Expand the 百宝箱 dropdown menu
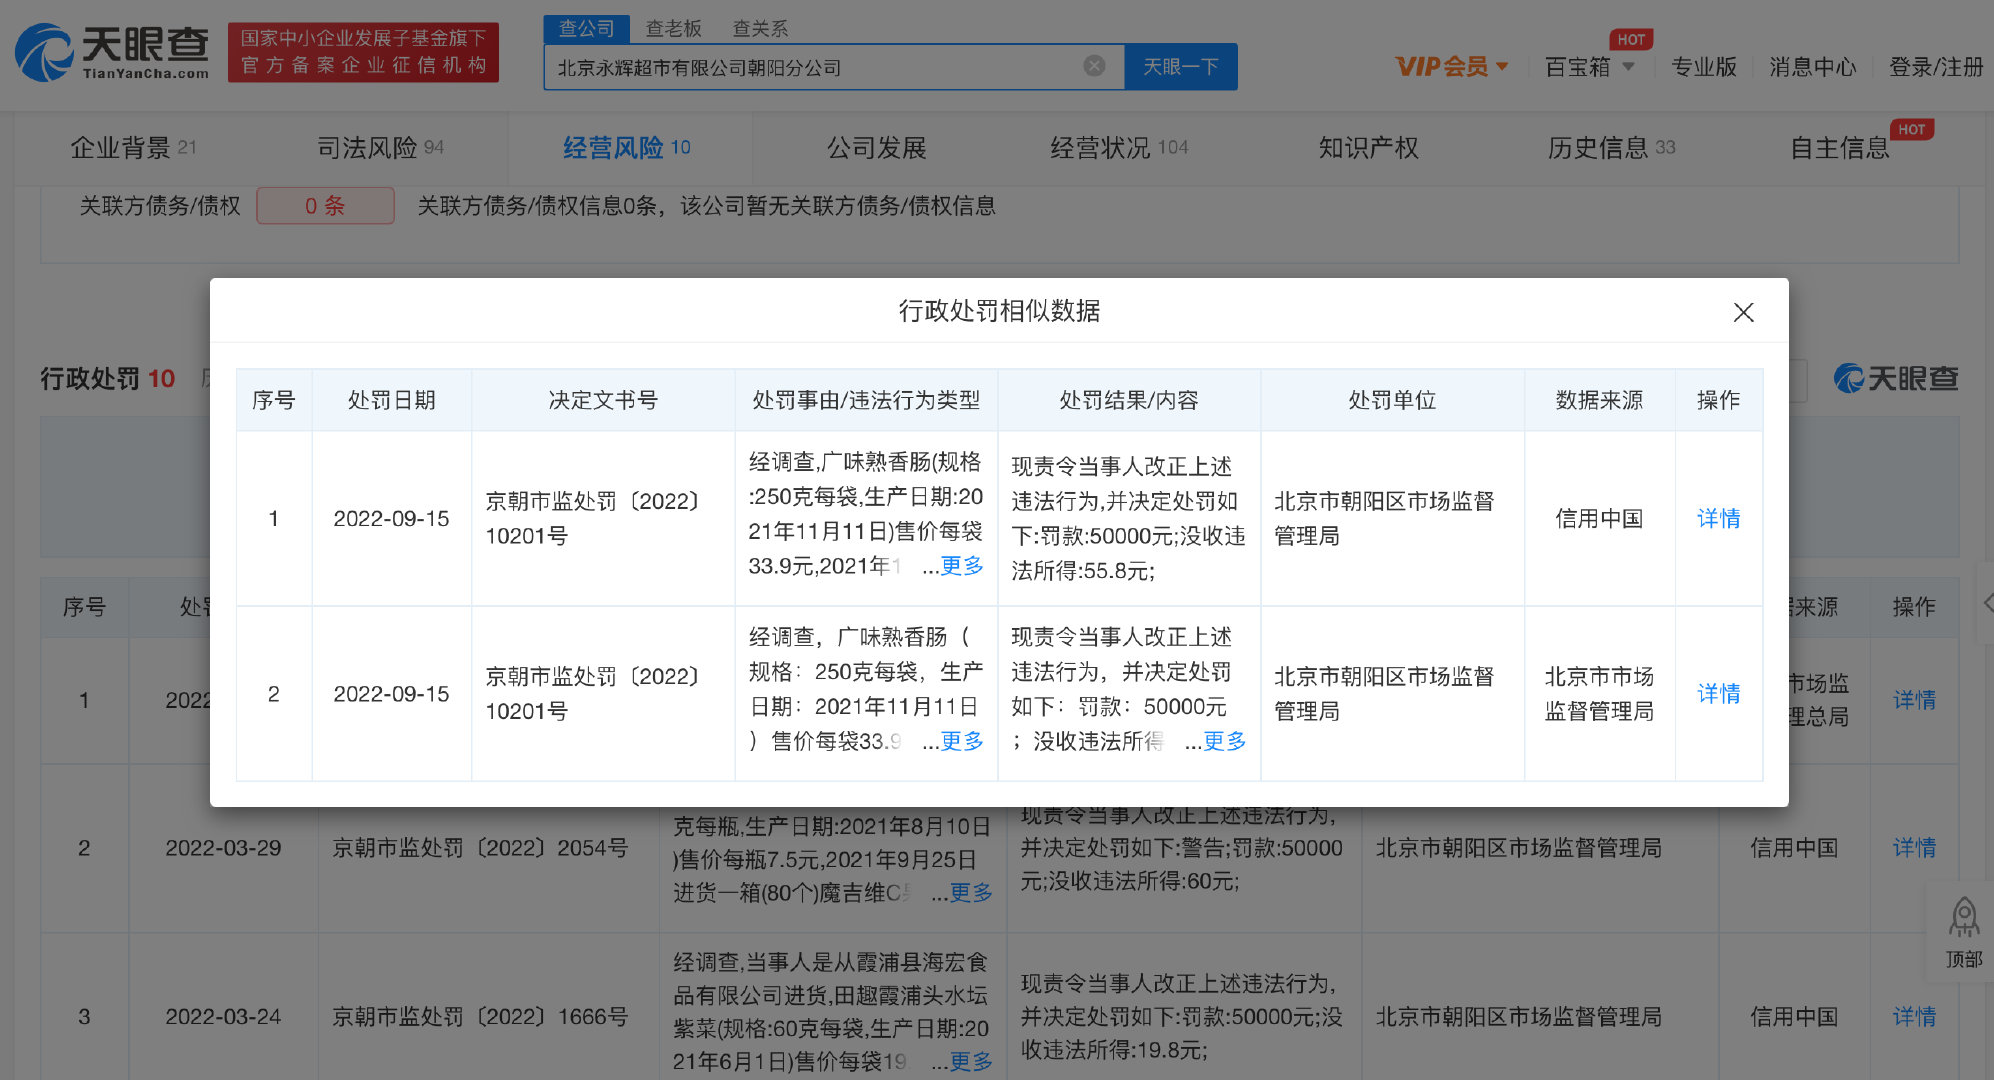The width and height of the screenshot is (1994, 1080). [1590, 67]
